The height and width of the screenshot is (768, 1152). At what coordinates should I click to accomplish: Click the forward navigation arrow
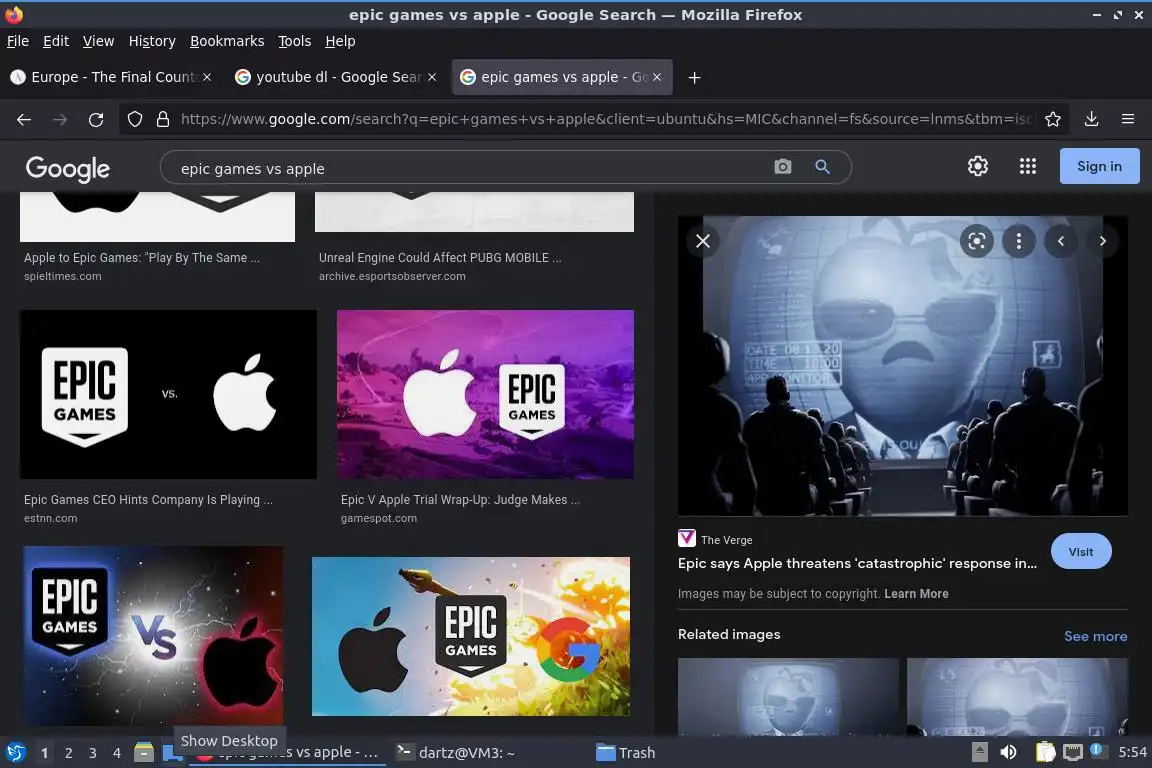coord(60,119)
